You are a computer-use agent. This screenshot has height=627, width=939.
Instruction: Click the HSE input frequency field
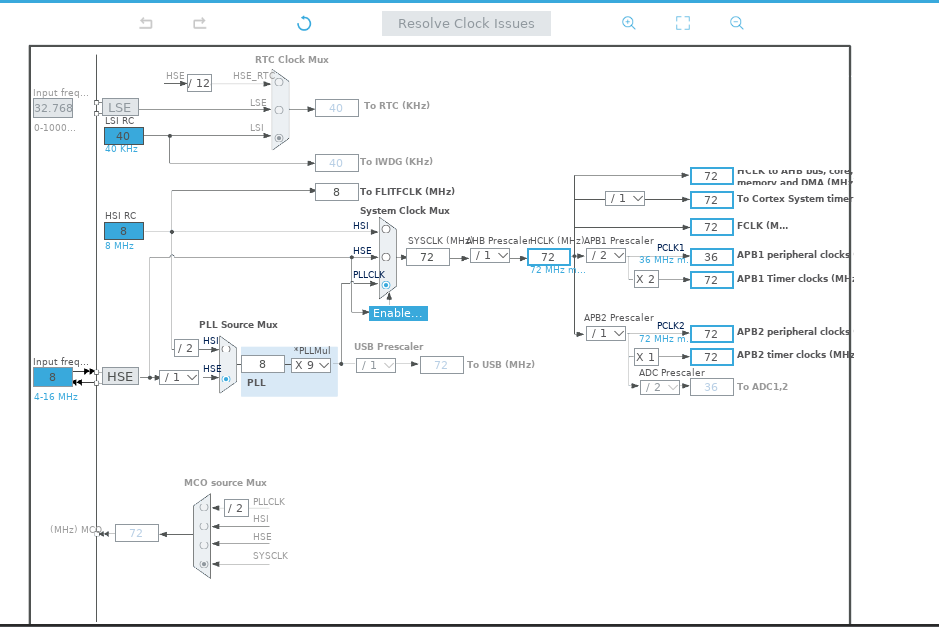pos(52,377)
